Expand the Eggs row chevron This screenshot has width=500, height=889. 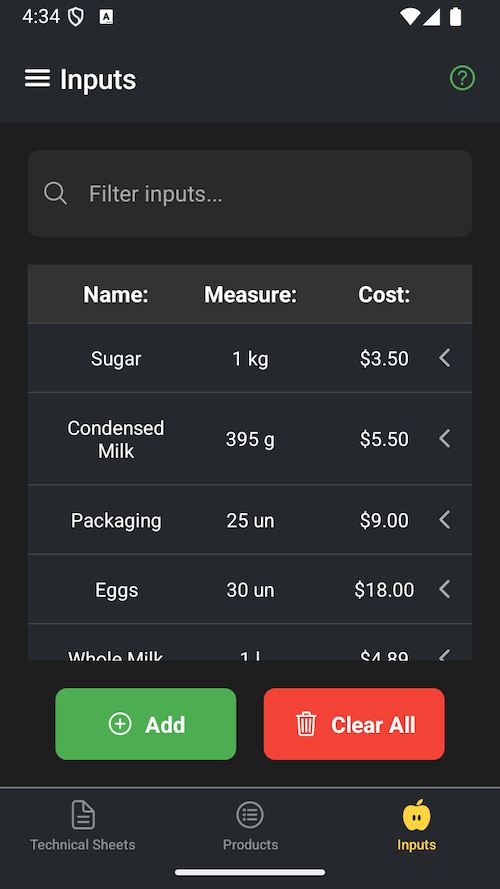point(445,589)
